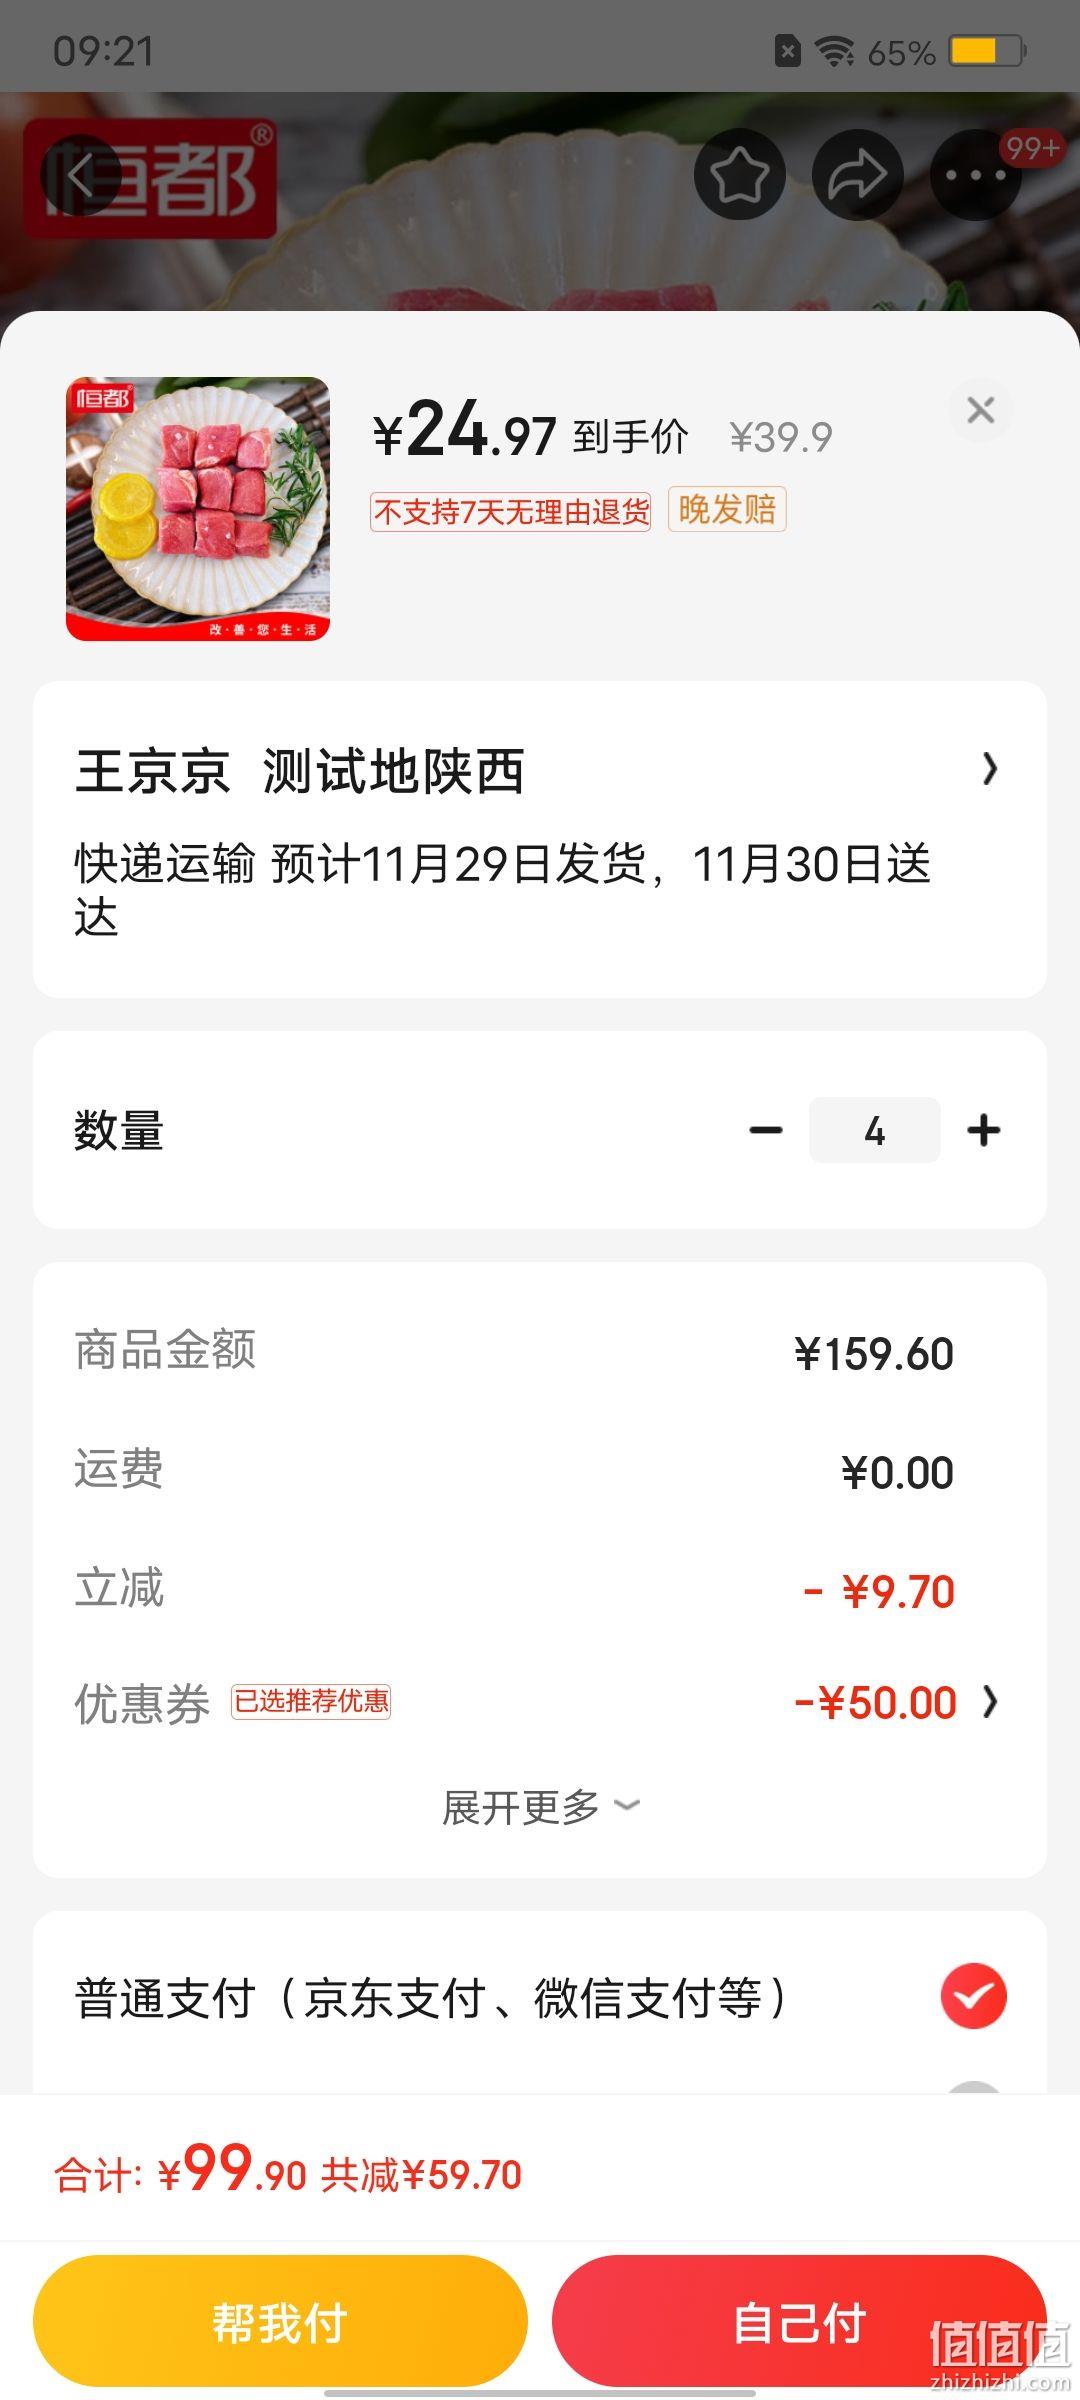1080x2400 pixels.
Task: Open the address selection chevron
Action: pyautogui.click(x=990, y=769)
